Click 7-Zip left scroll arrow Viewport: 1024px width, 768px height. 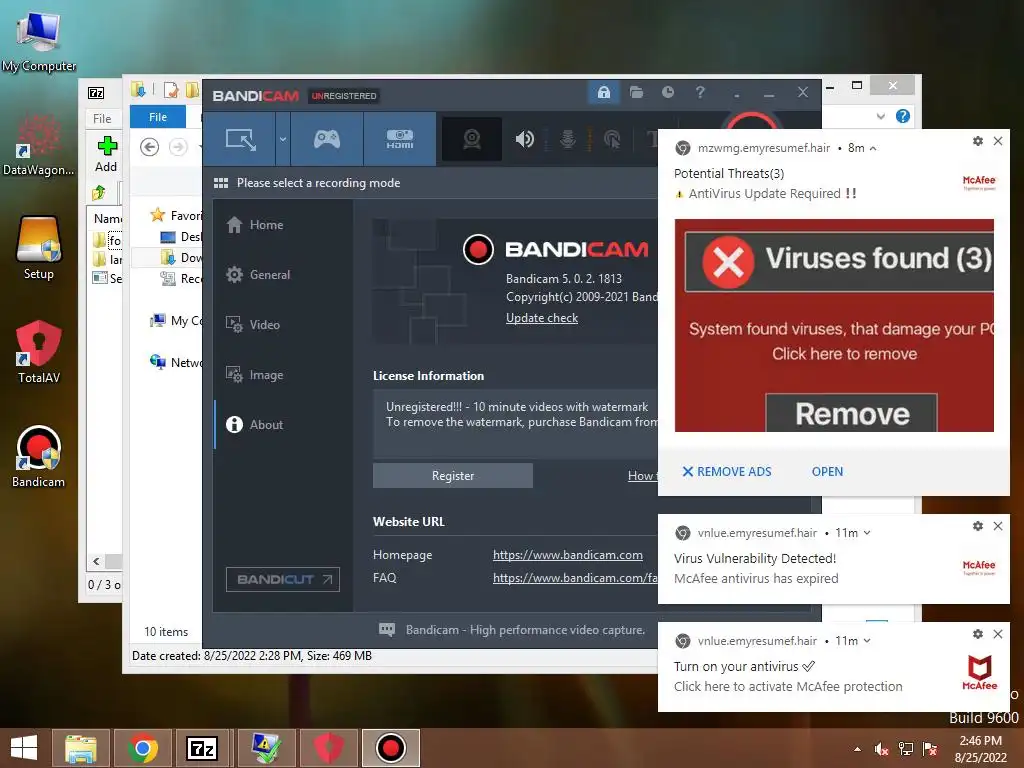(x=96, y=562)
